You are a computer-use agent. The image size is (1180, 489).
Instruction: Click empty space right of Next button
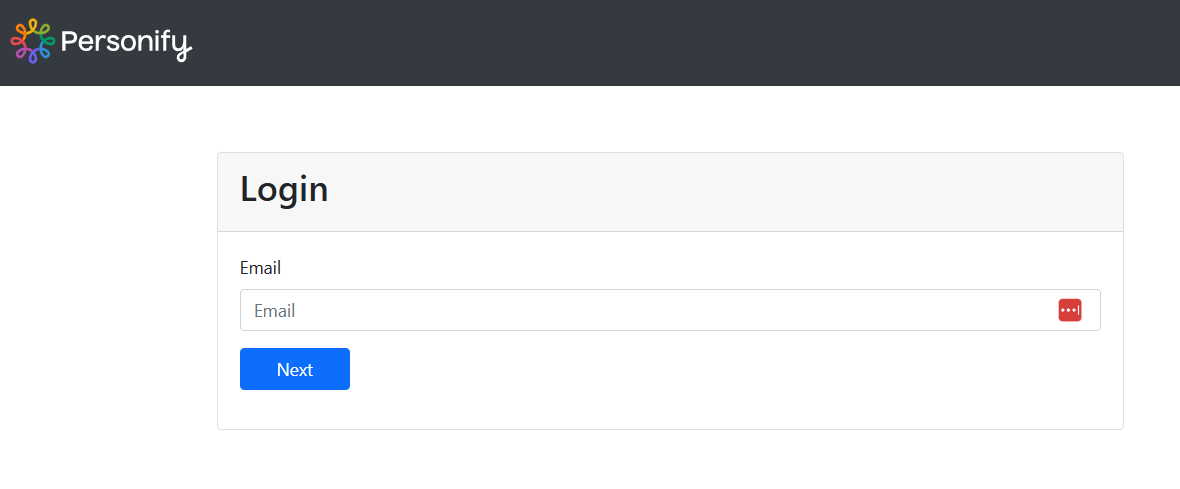tap(700, 369)
